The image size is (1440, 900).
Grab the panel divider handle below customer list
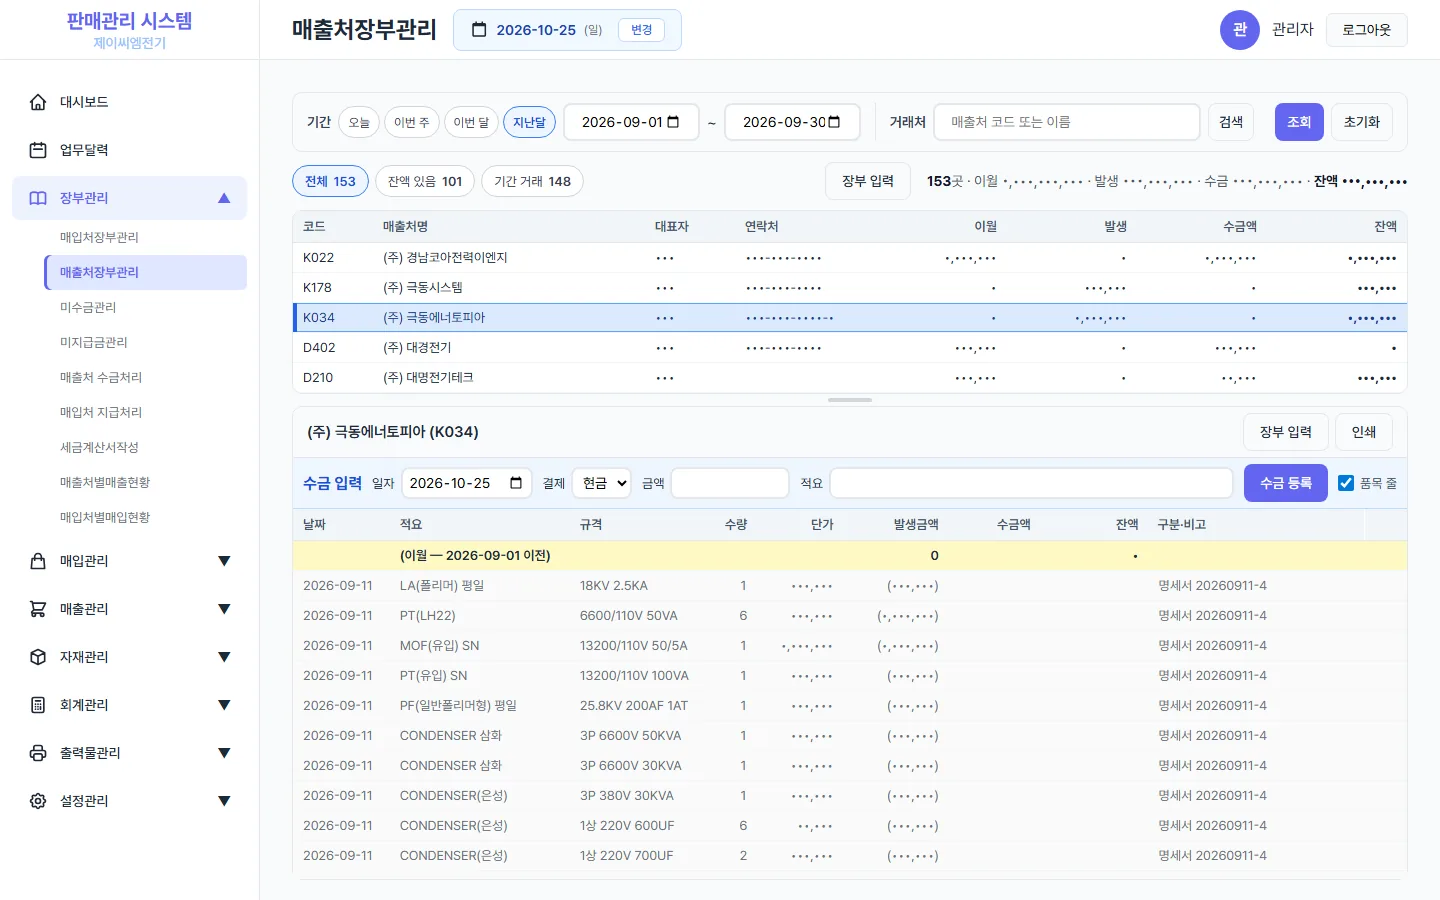pyautogui.click(x=850, y=400)
